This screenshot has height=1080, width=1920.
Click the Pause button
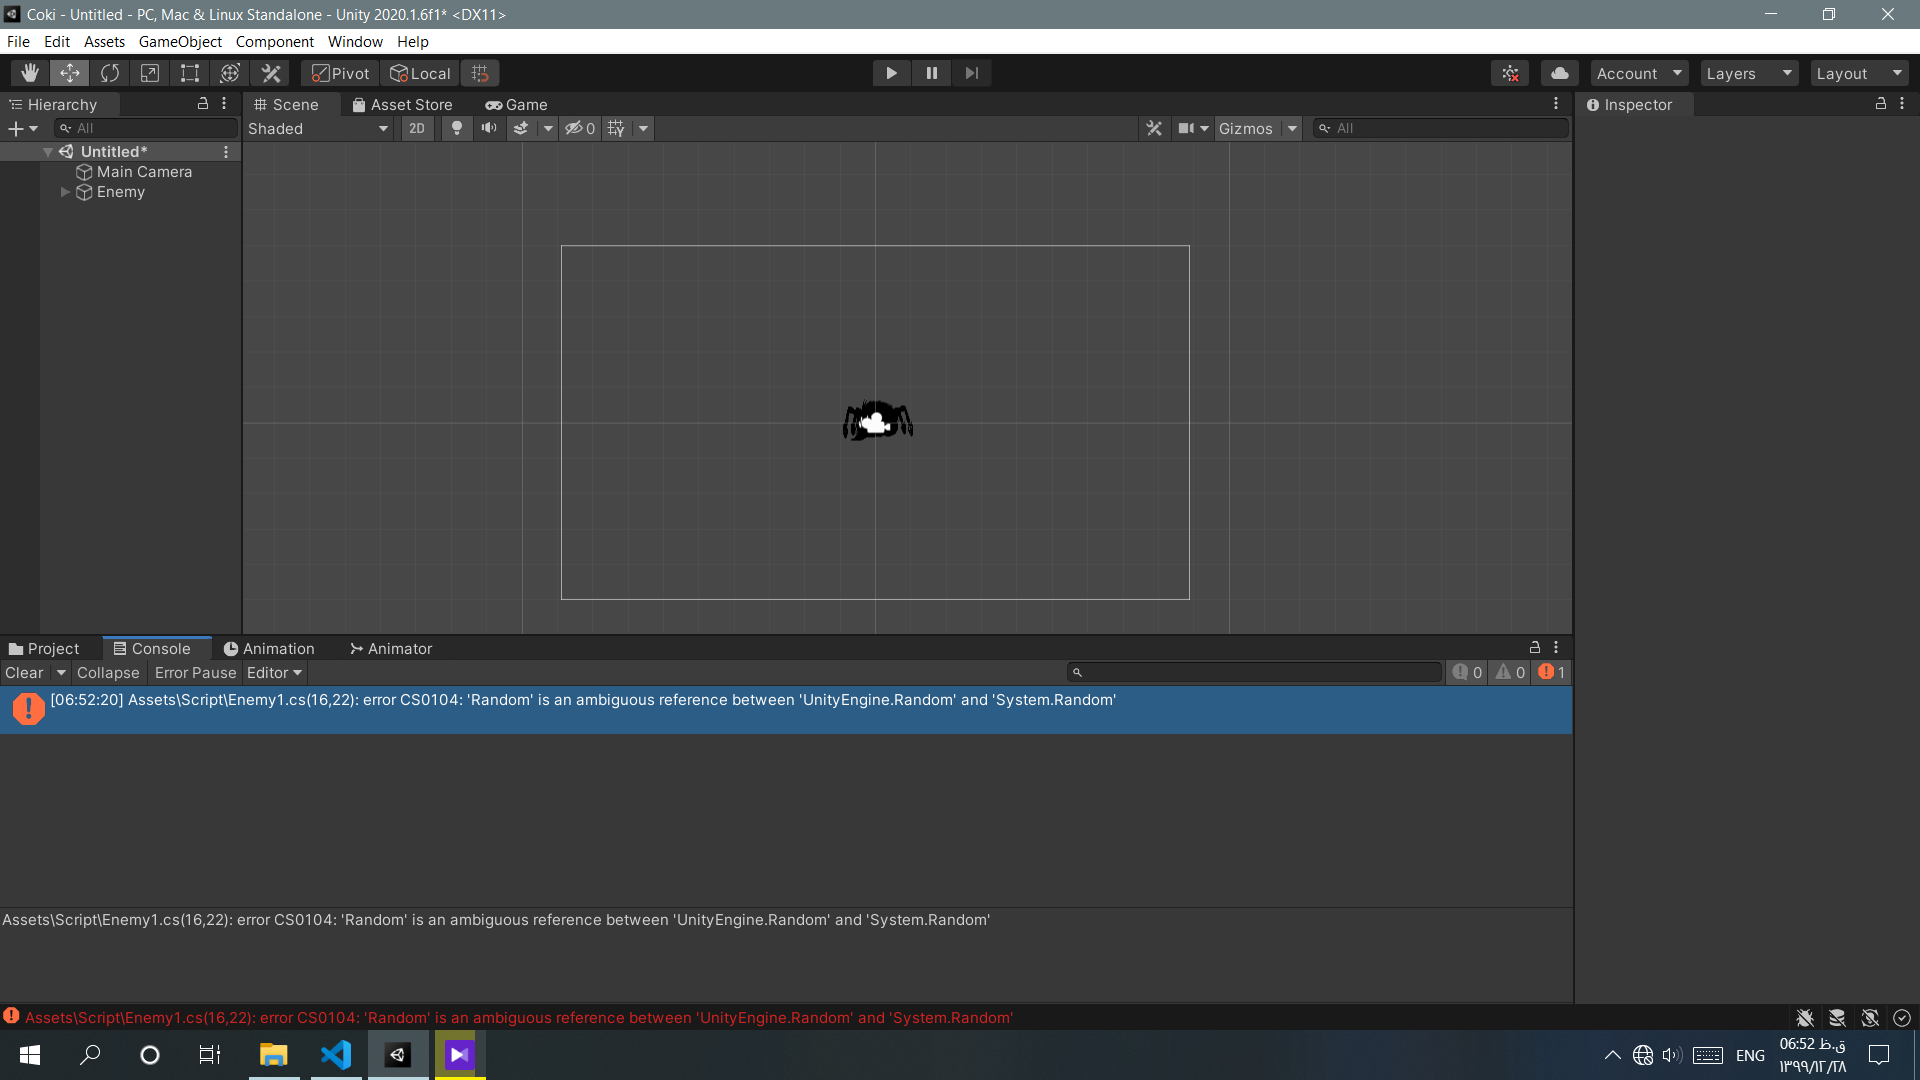[x=931, y=73]
